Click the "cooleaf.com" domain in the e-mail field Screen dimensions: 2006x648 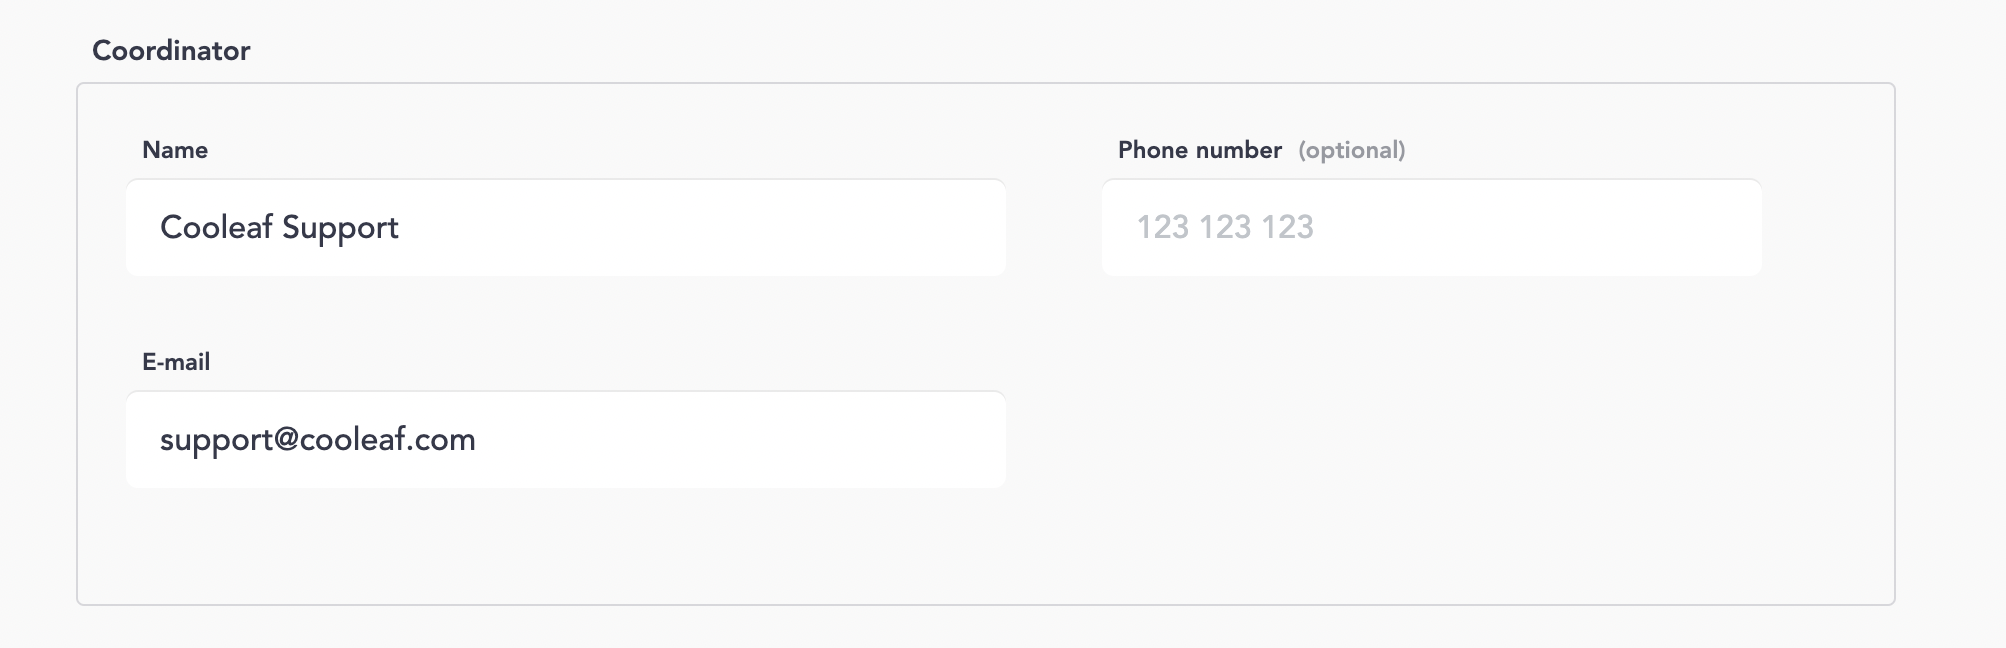click(x=387, y=440)
